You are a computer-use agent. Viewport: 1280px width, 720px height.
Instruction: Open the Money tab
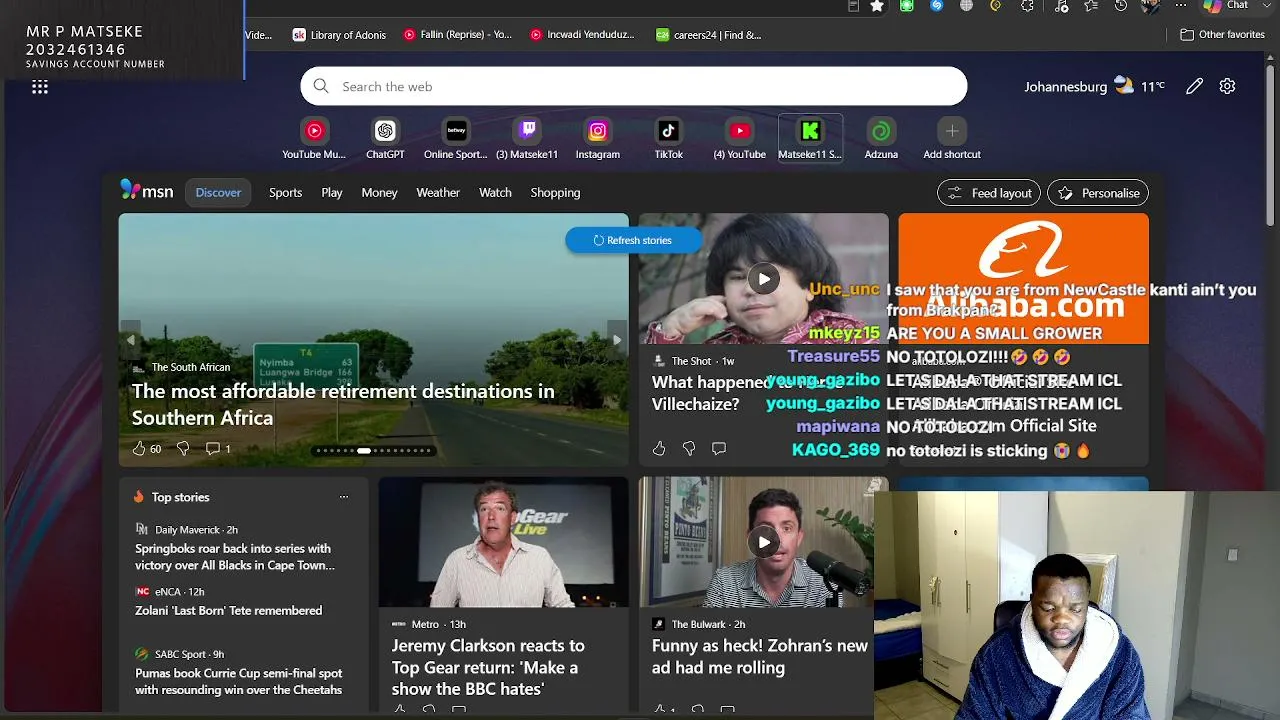coord(379,193)
